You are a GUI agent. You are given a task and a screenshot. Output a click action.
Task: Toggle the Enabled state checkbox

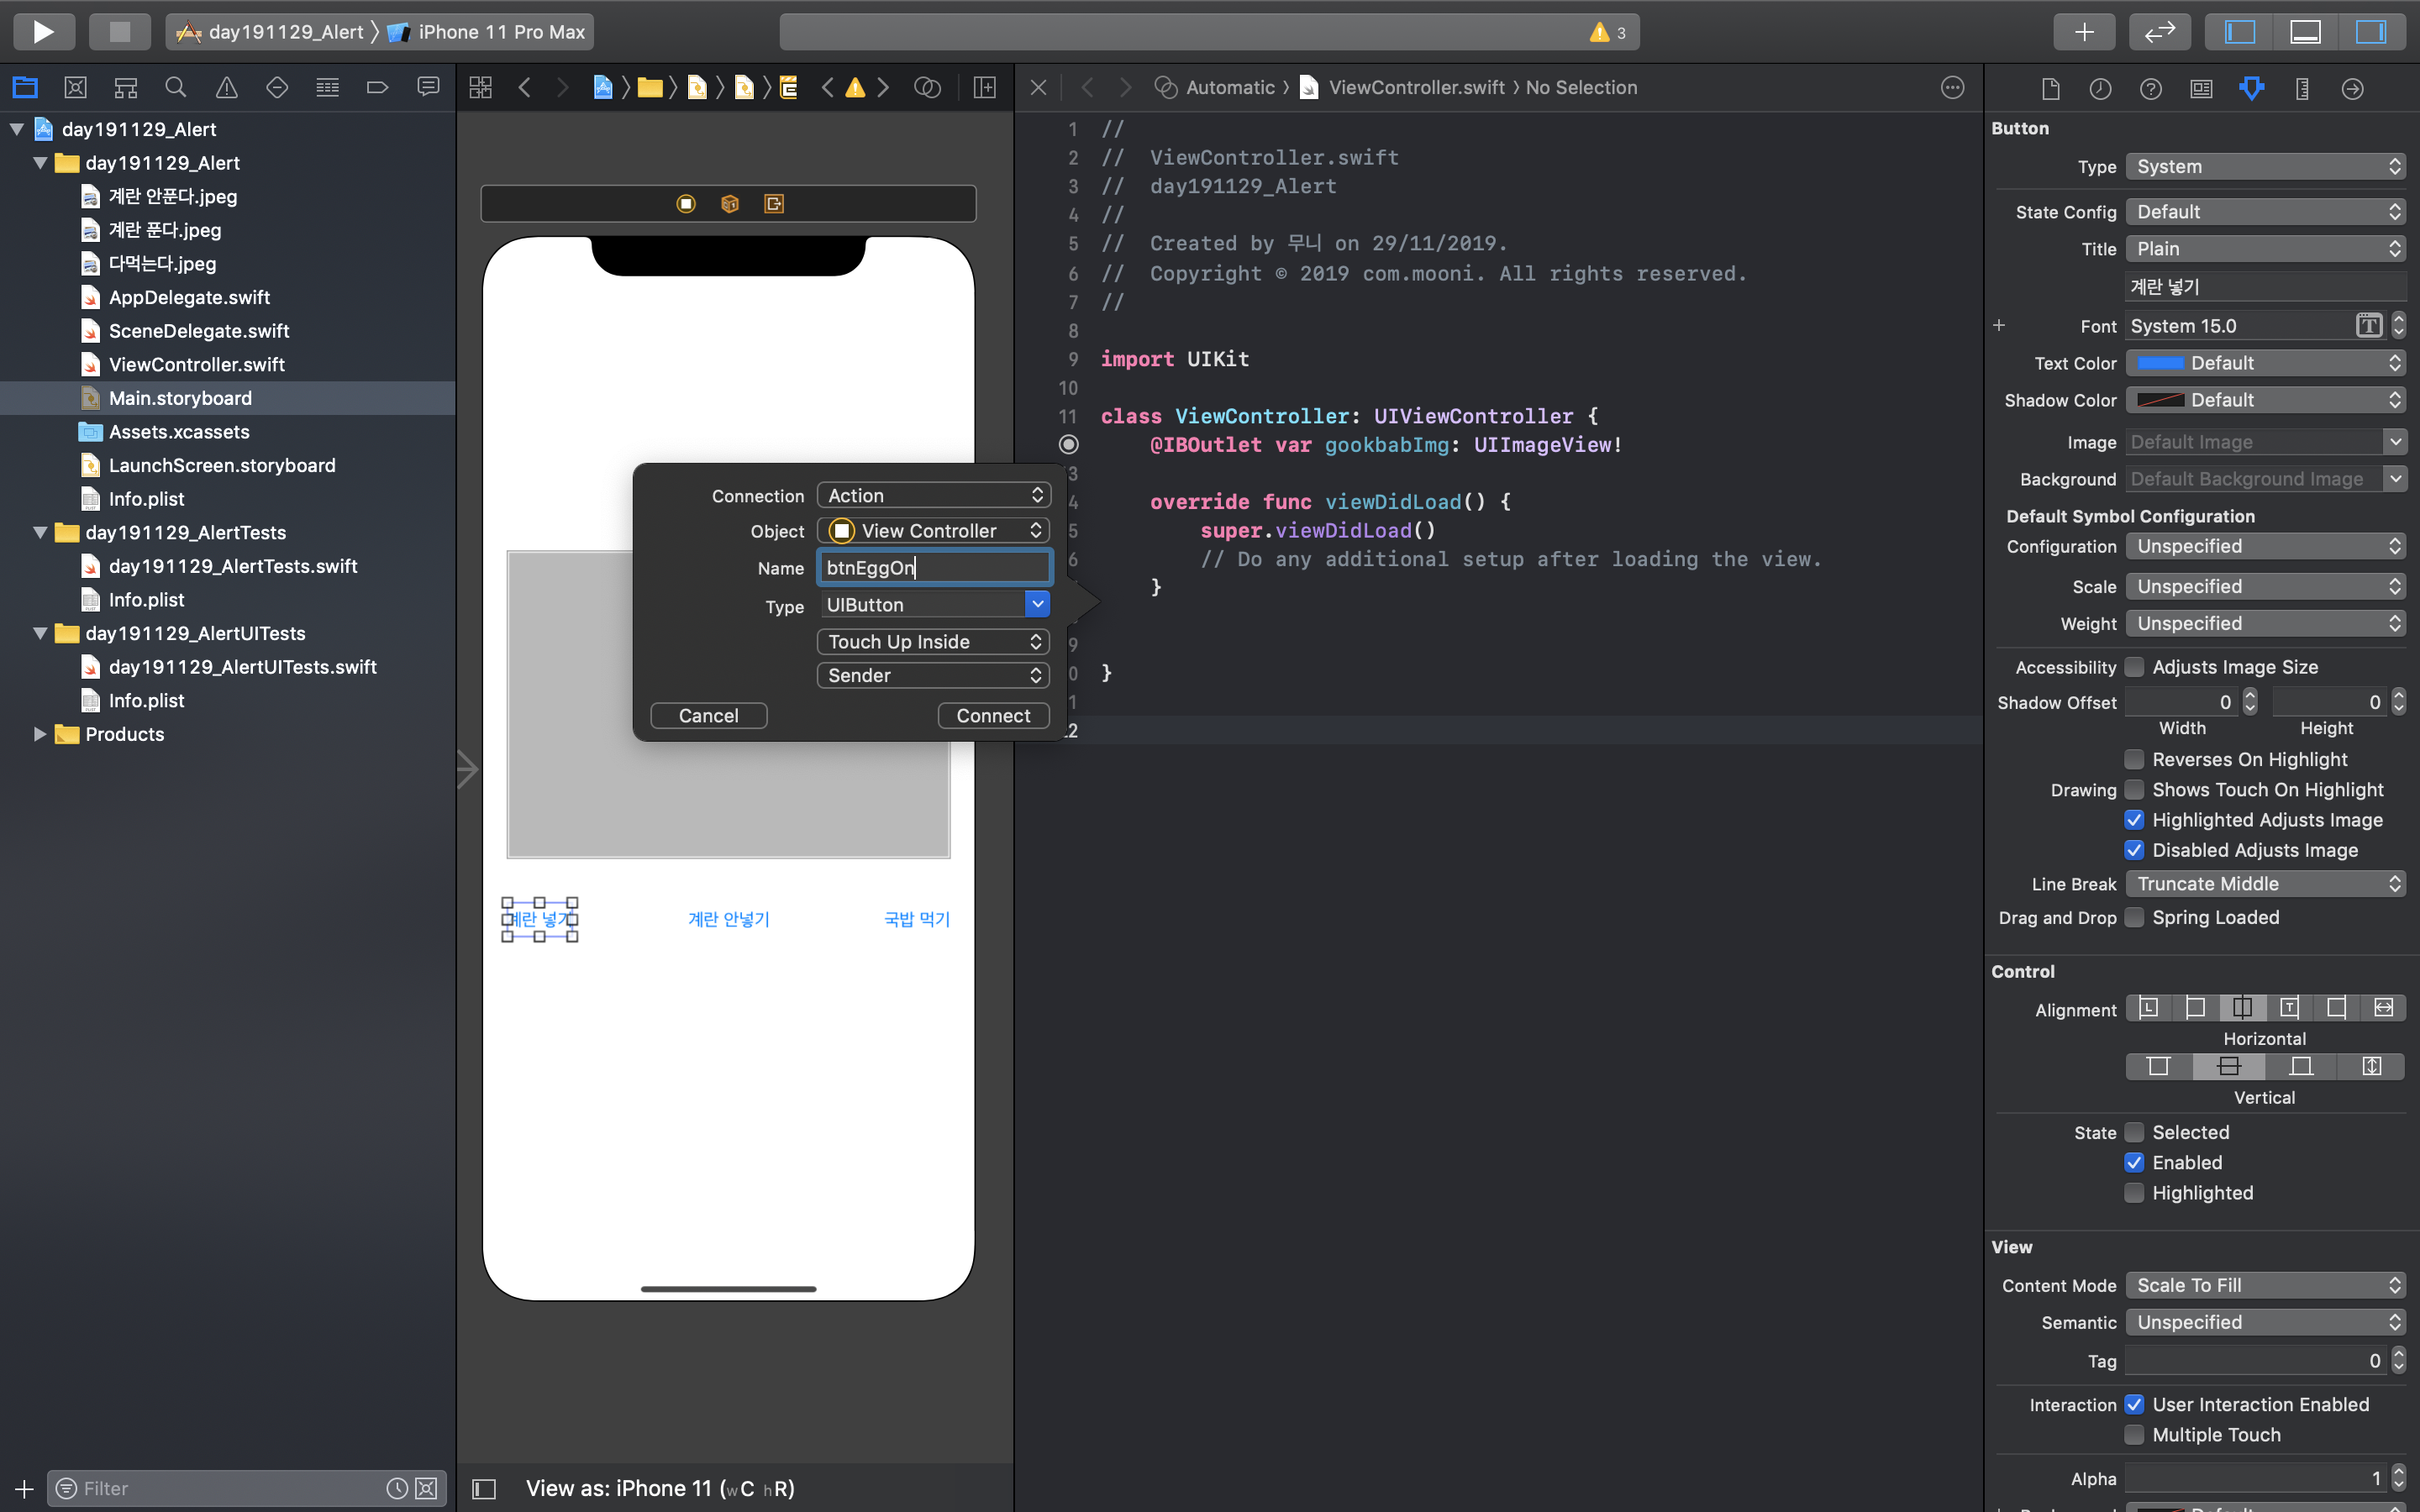[x=2134, y=1162]
